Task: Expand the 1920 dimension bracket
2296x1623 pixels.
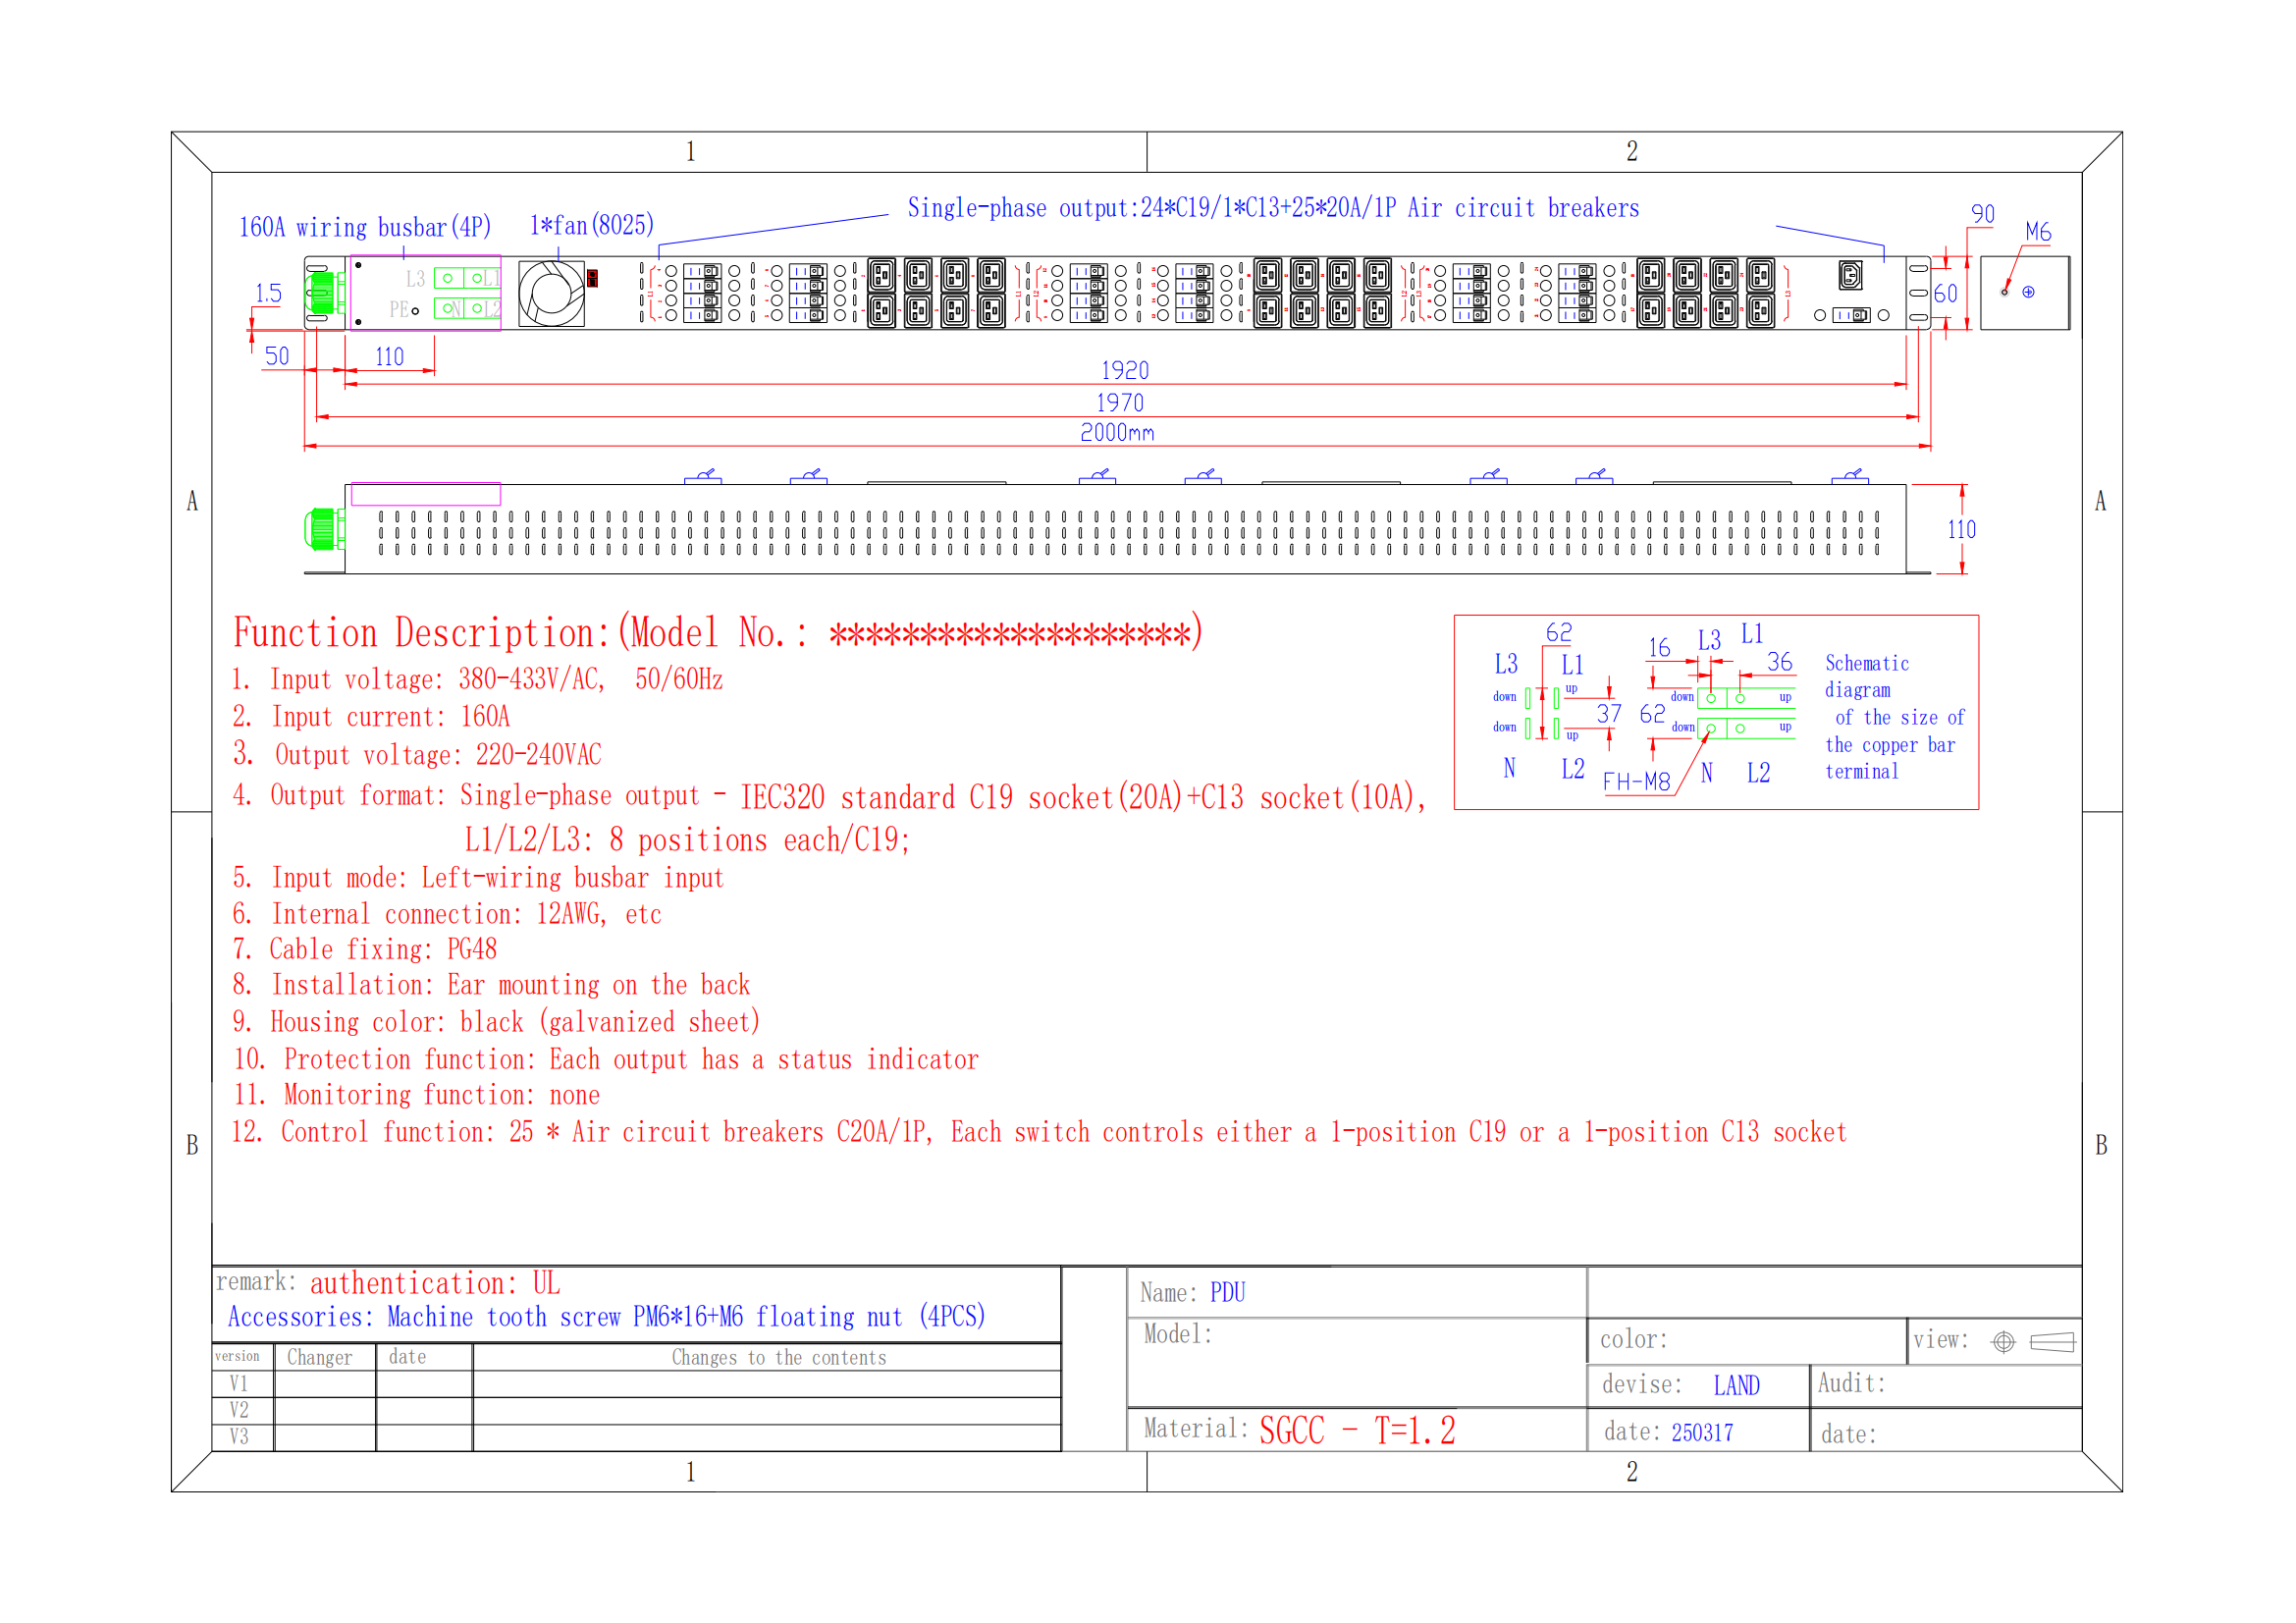Action: [1125, 370]
